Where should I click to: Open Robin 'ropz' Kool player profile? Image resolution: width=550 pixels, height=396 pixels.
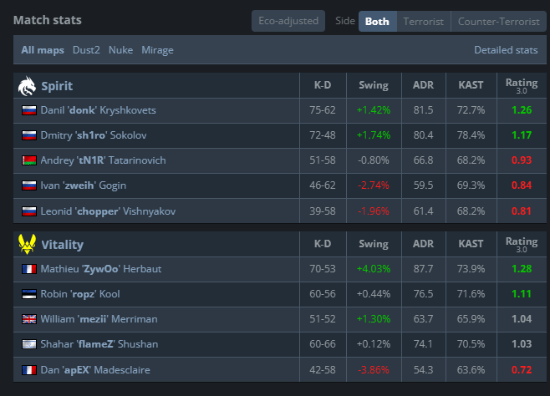point(80,294)
